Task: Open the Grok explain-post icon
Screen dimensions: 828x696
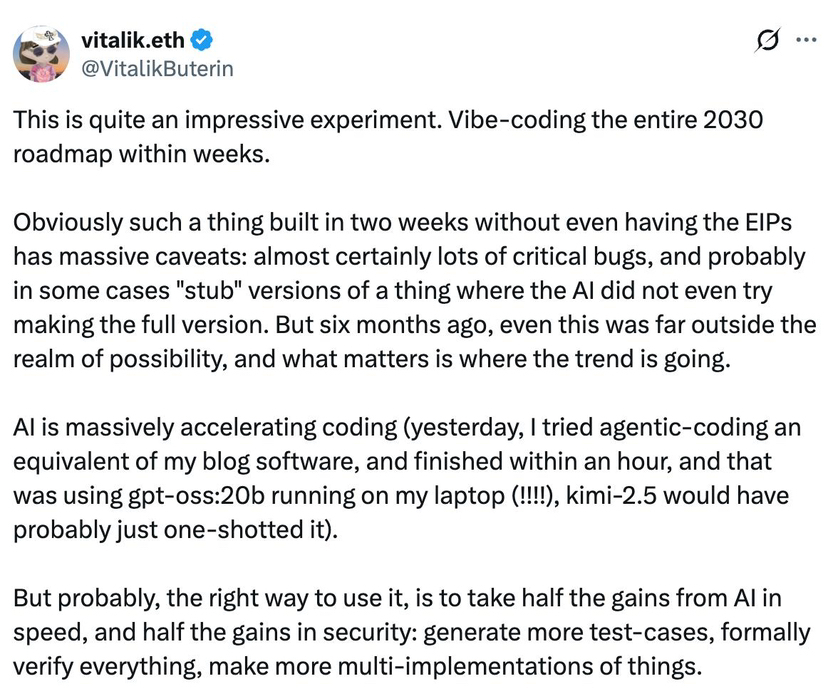Action: click(767, 41)
